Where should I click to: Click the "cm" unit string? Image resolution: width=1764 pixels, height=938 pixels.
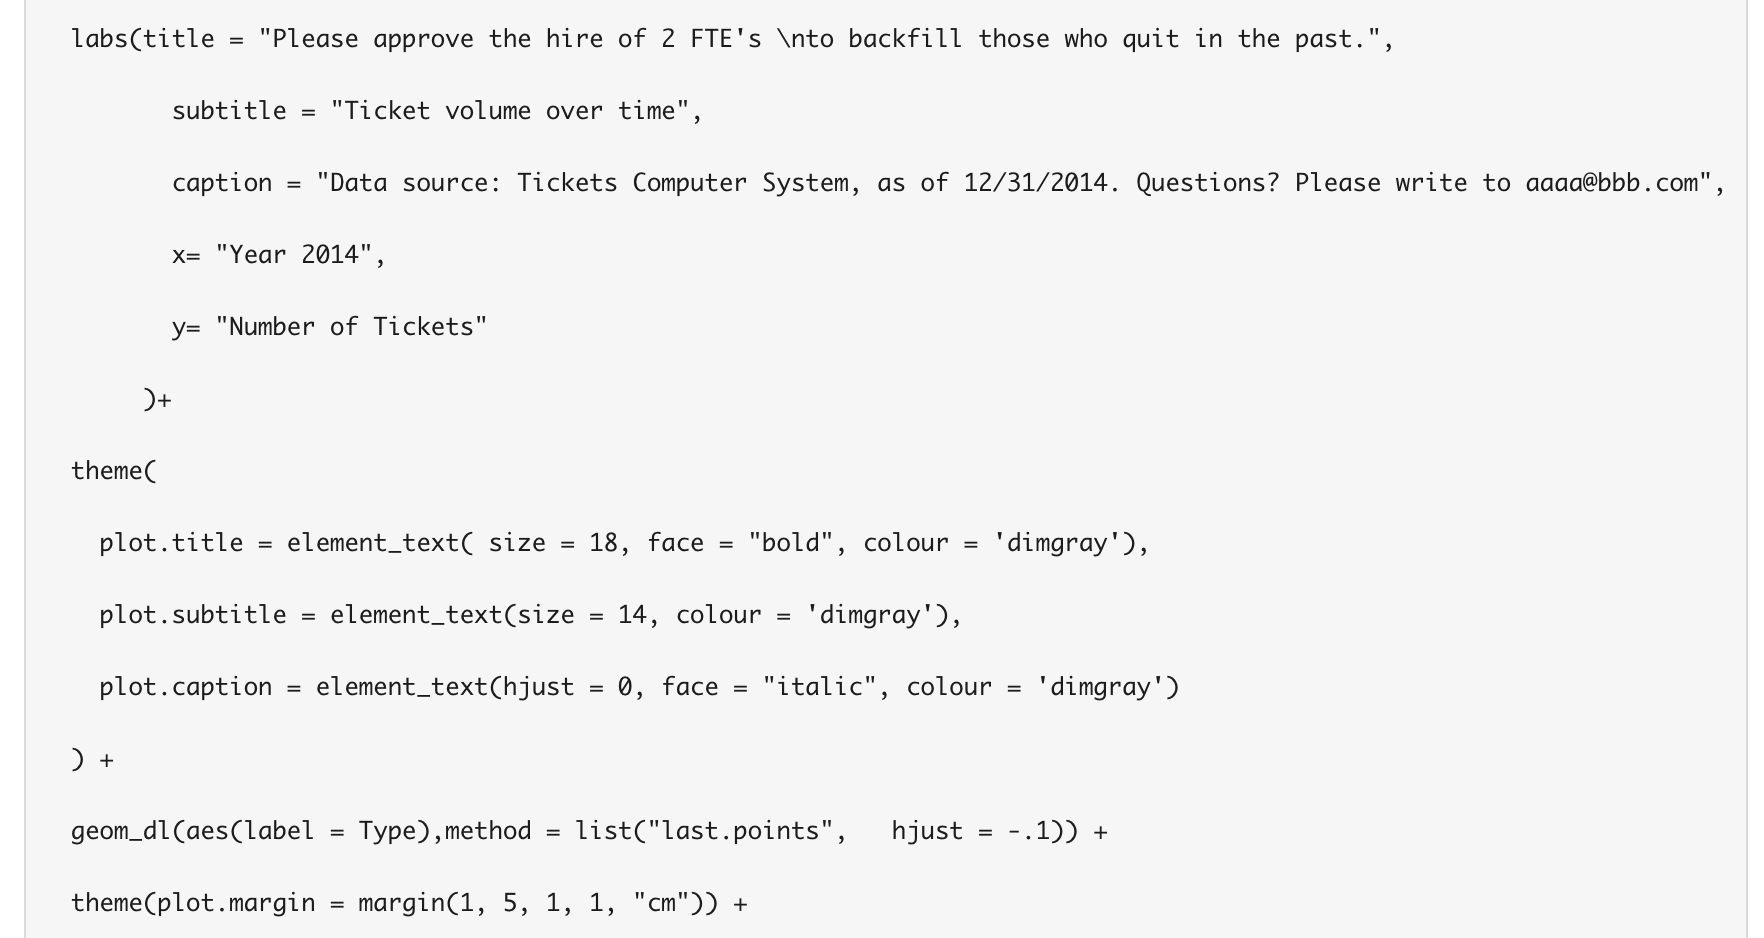(661, 903)
